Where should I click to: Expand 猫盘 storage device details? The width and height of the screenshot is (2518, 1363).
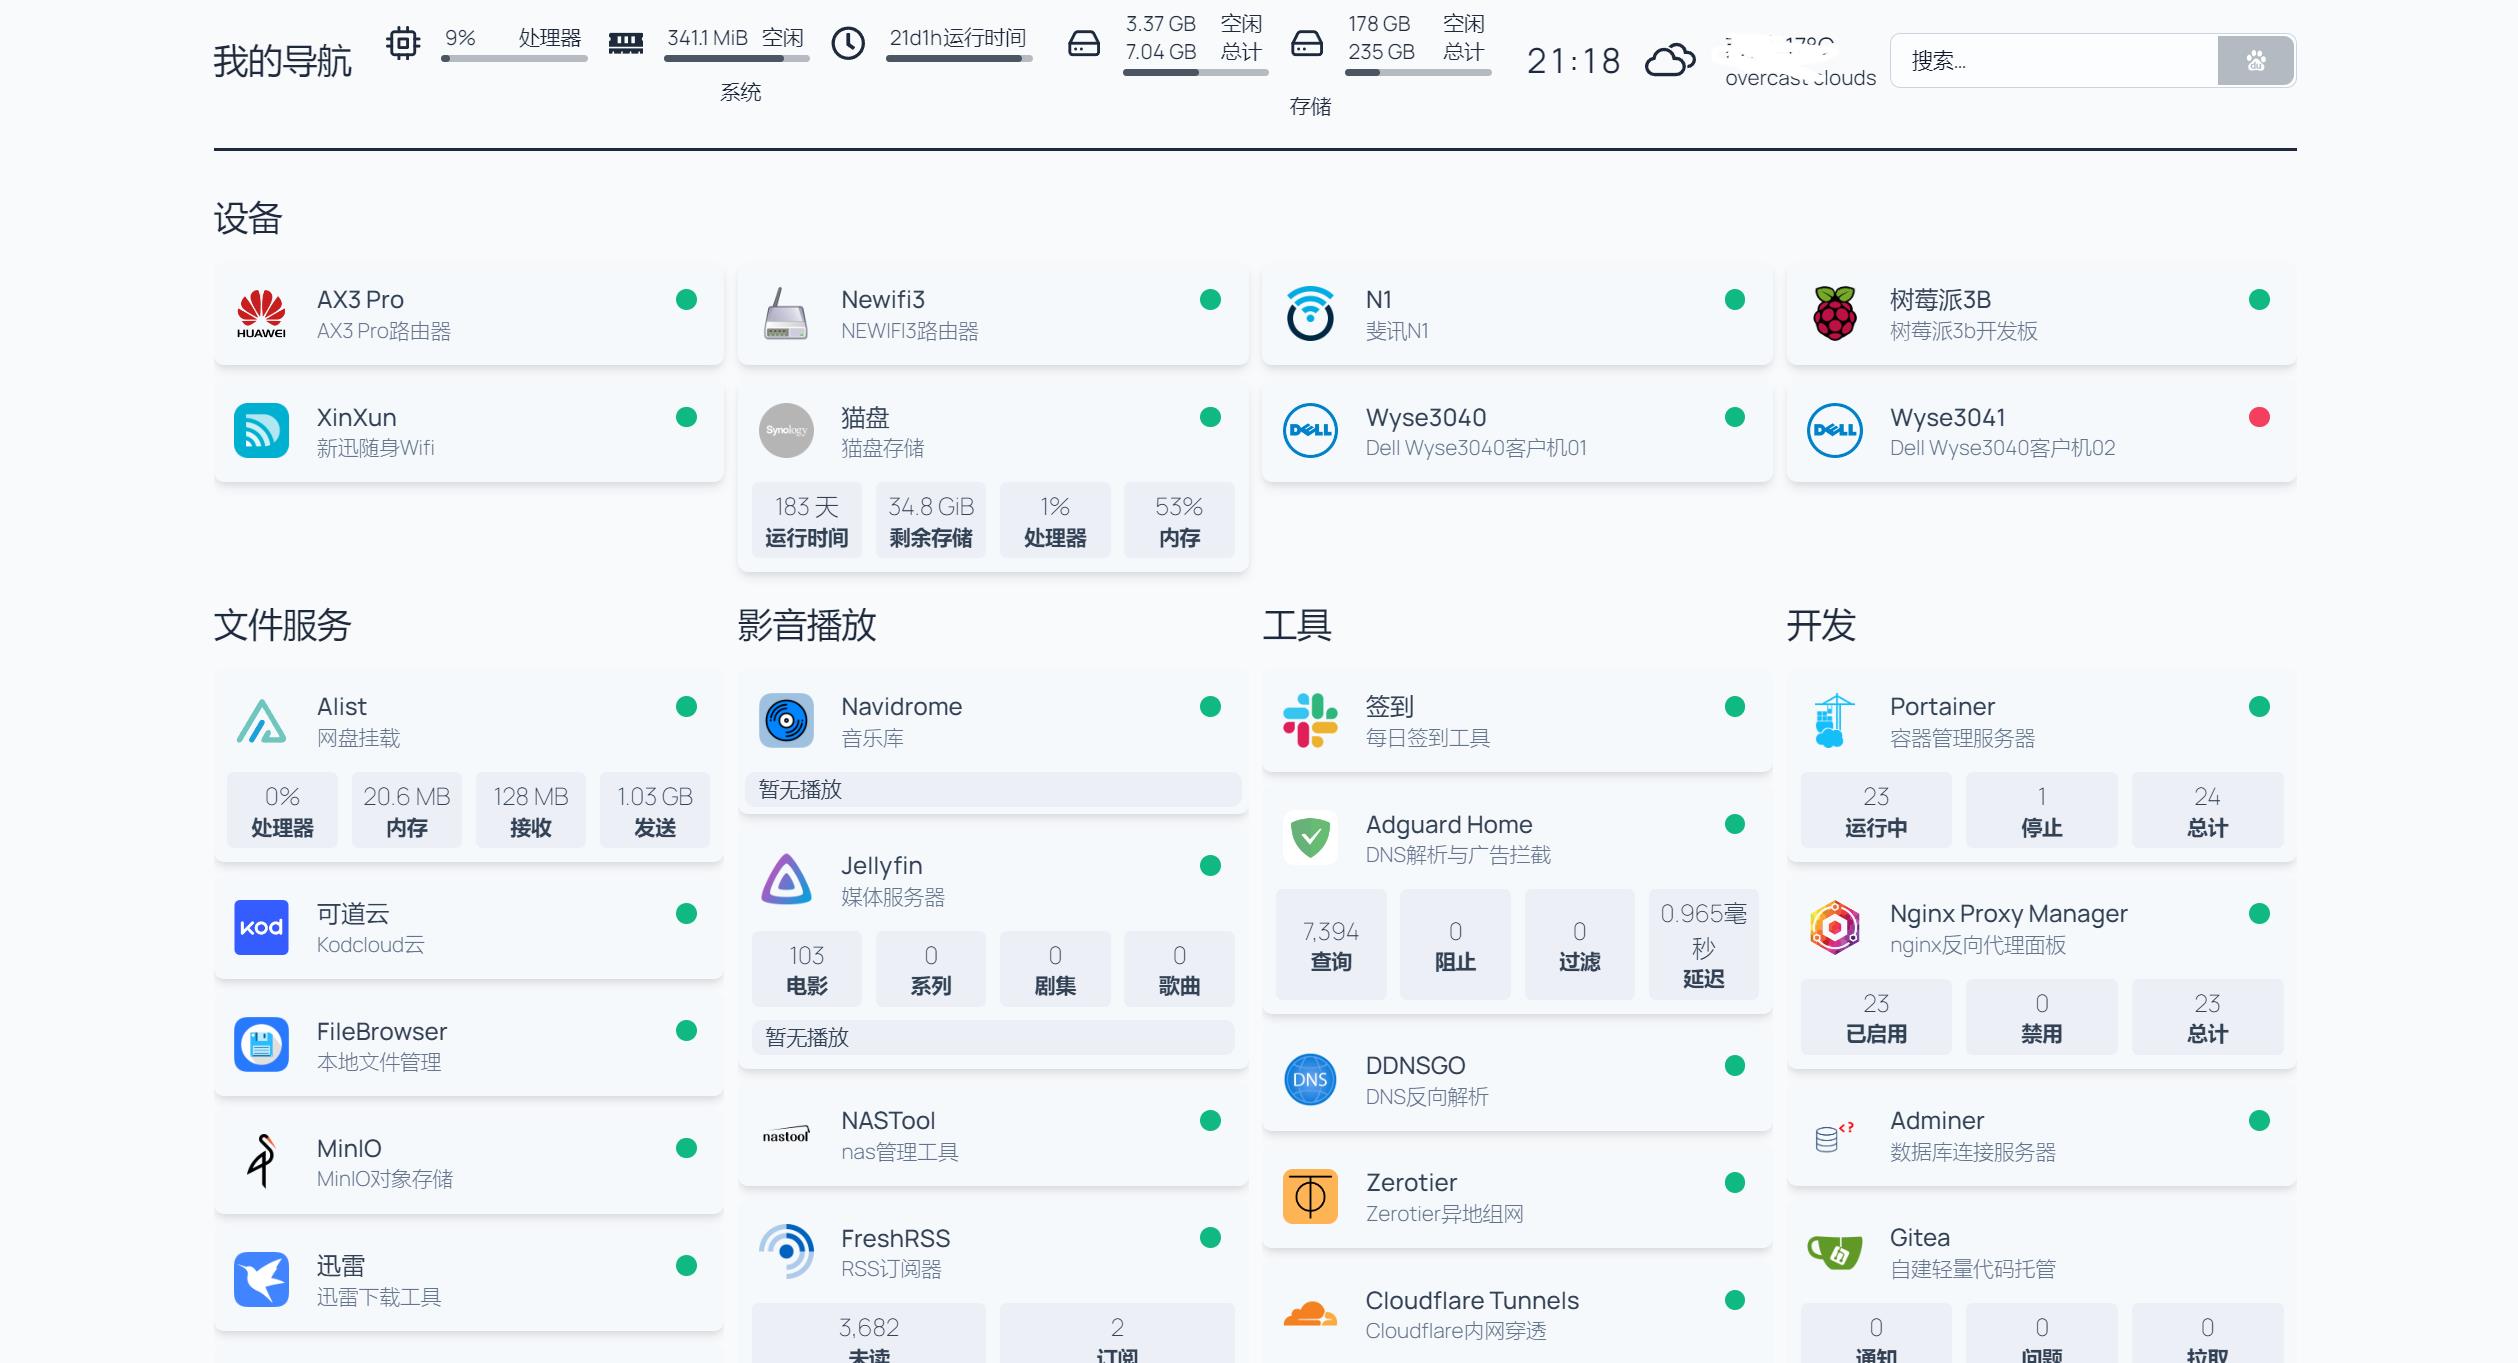[990, 430]
